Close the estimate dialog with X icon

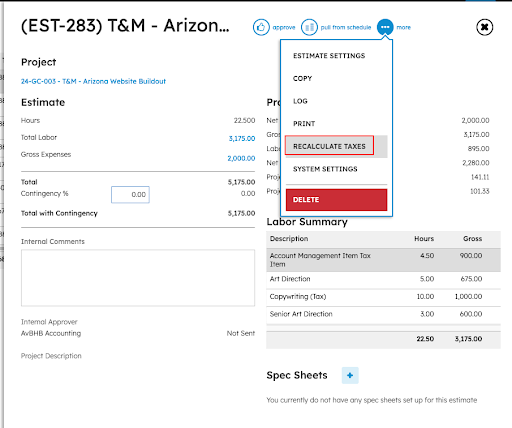click(485, 27)
